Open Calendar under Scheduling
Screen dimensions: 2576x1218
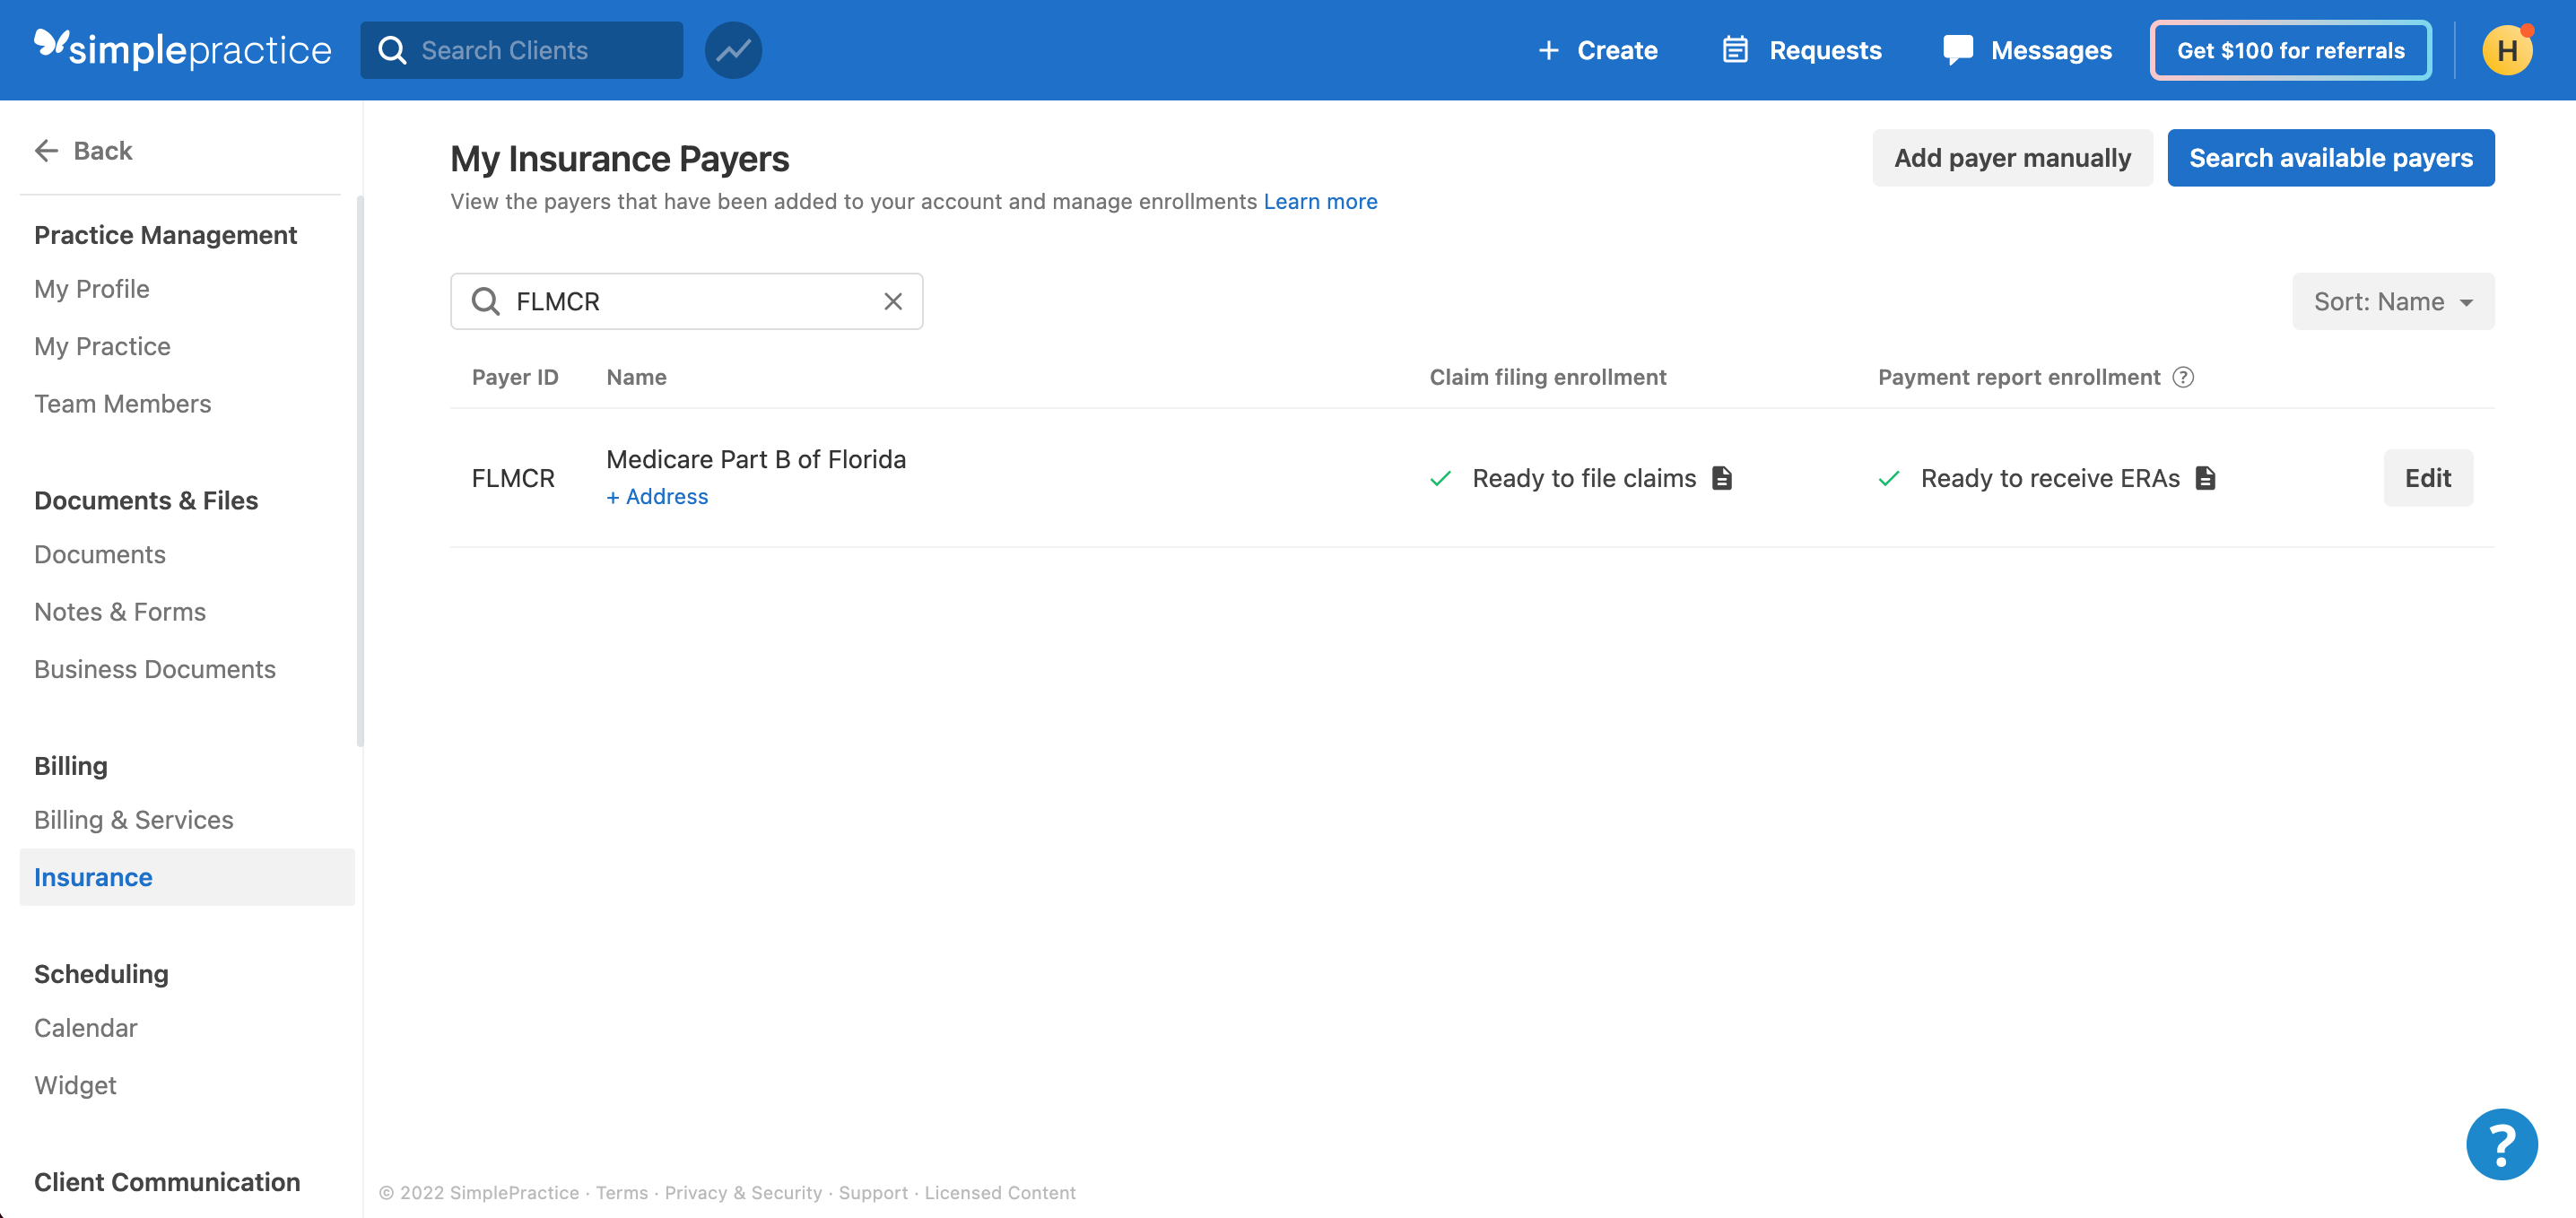point(85,1028)
